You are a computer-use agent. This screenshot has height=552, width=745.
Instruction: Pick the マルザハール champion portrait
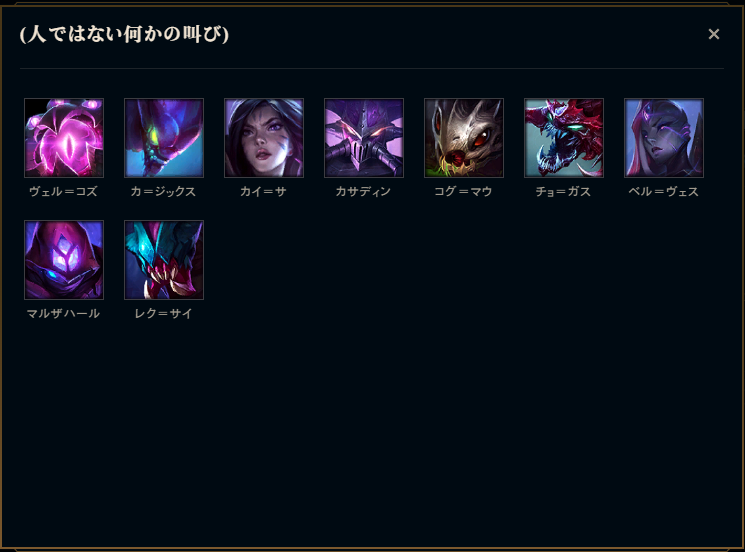coord(64,260)
